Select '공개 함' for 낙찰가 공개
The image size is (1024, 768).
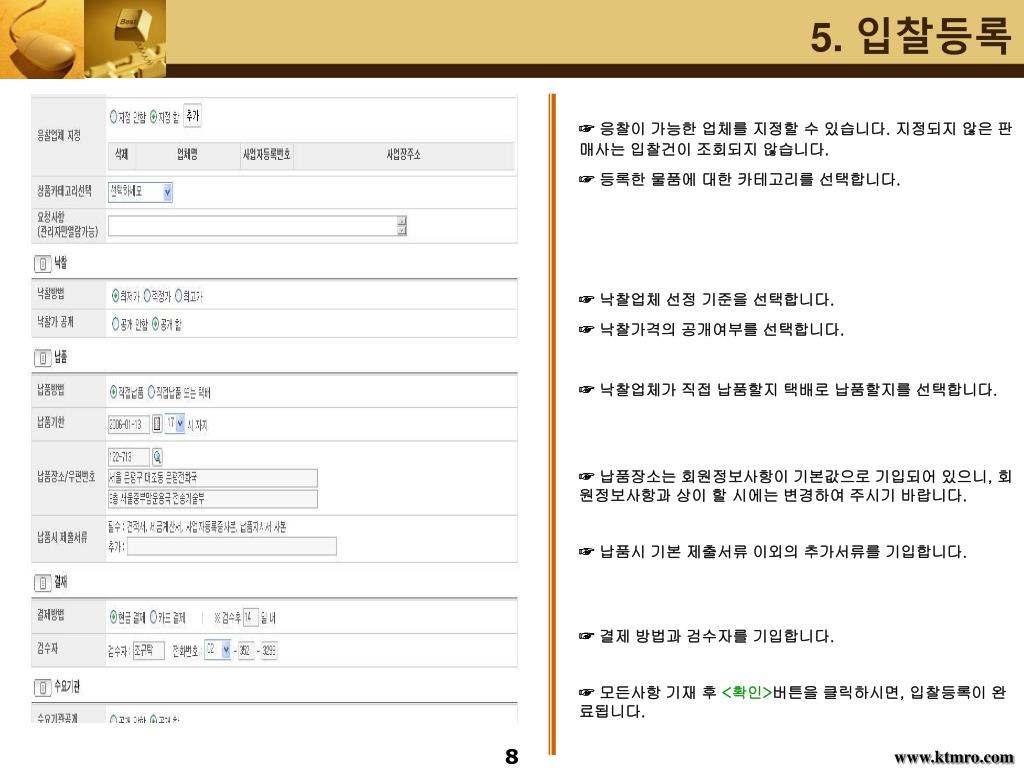click(155, 324)
